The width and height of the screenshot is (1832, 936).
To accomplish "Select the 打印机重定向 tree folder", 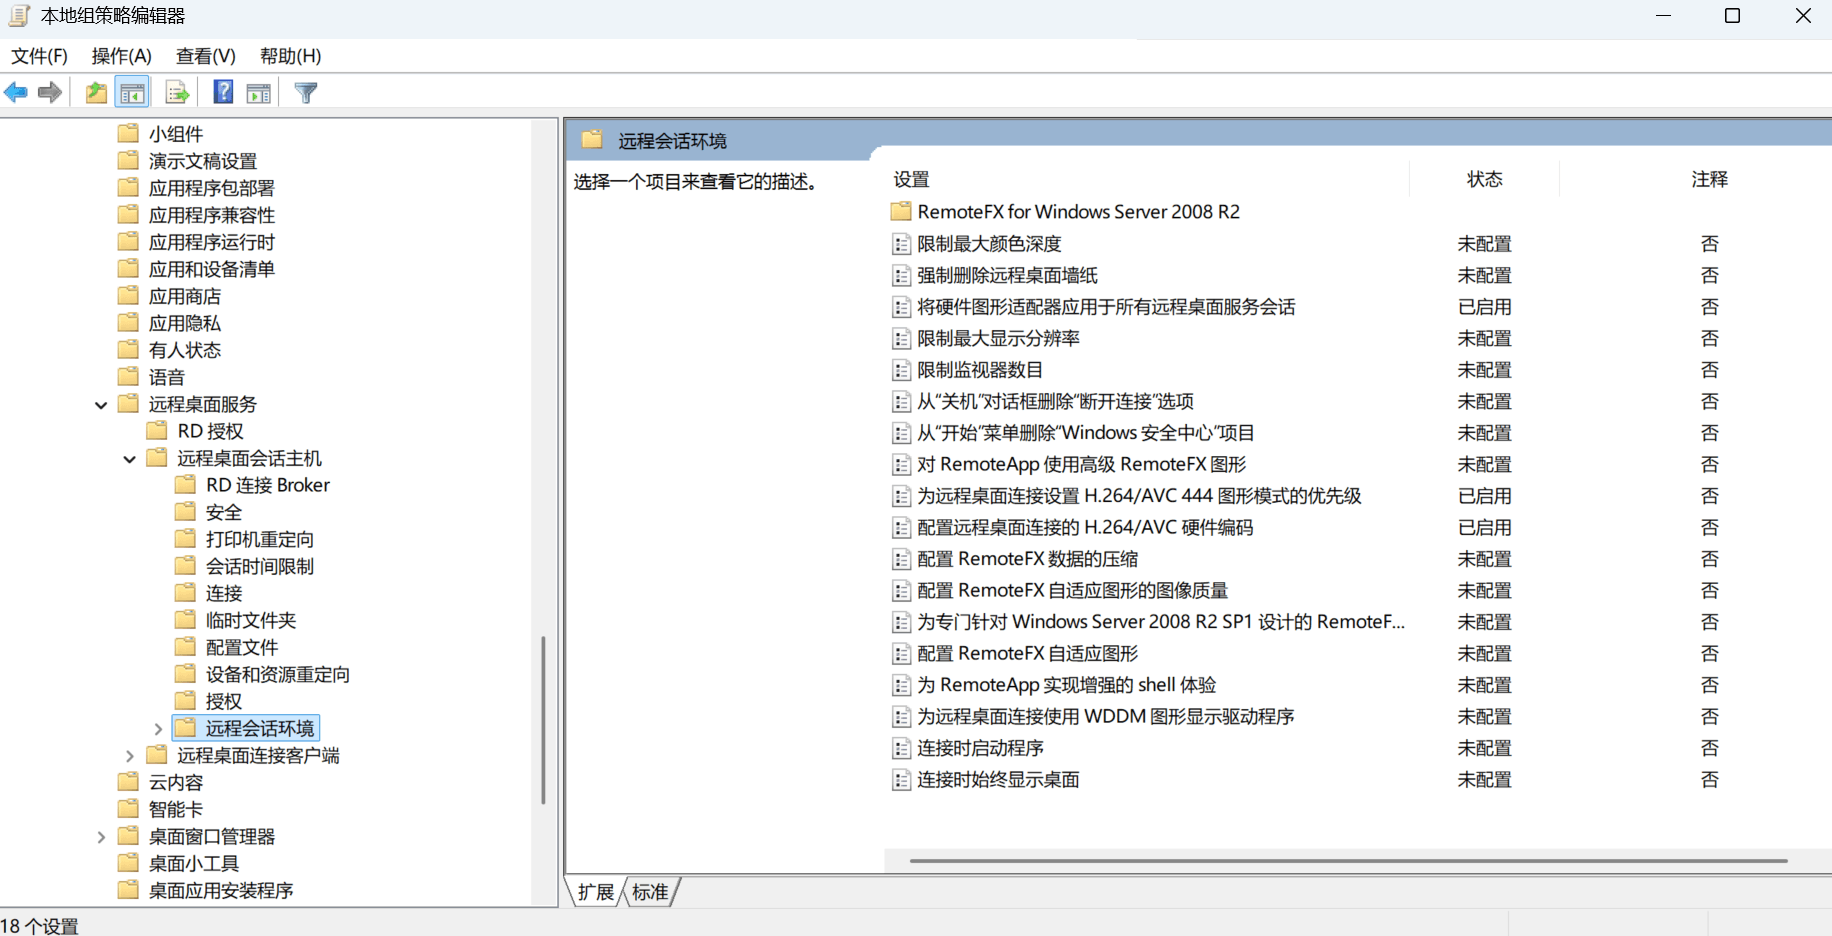I will pyautogui.click(x=259, y=539).
